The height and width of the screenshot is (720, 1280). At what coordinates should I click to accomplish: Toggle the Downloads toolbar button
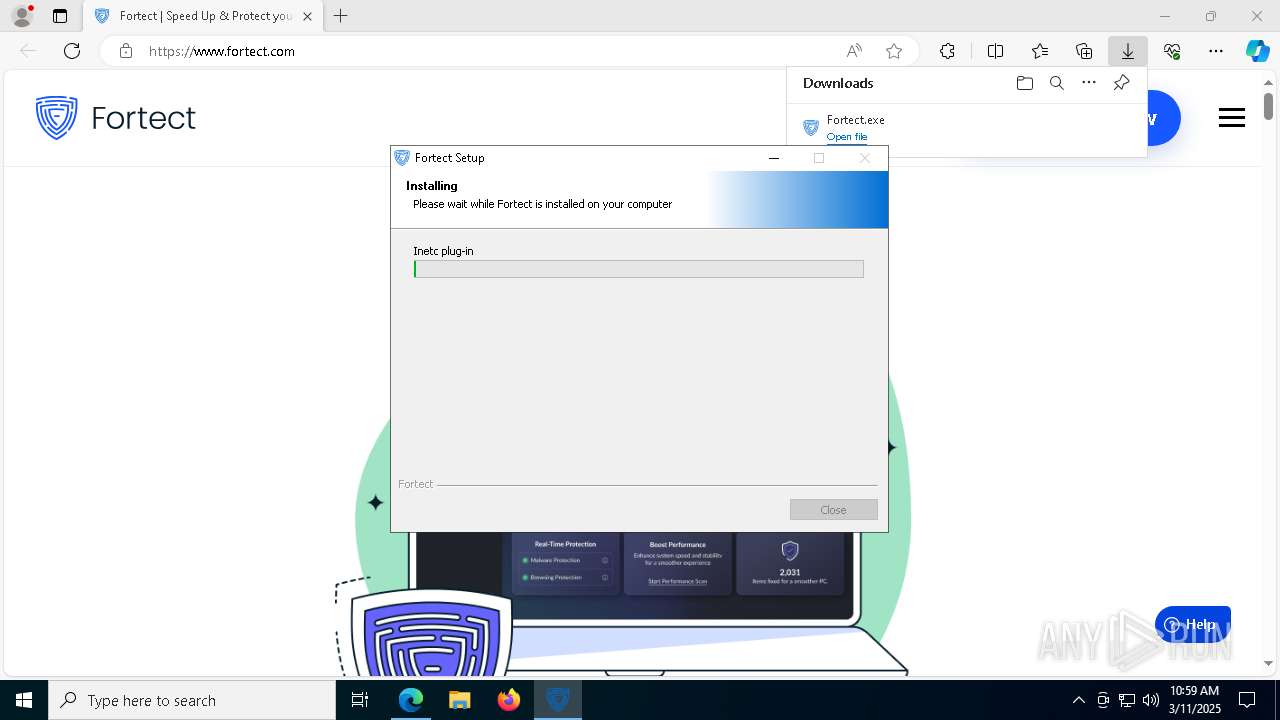tap(1128, 51)
